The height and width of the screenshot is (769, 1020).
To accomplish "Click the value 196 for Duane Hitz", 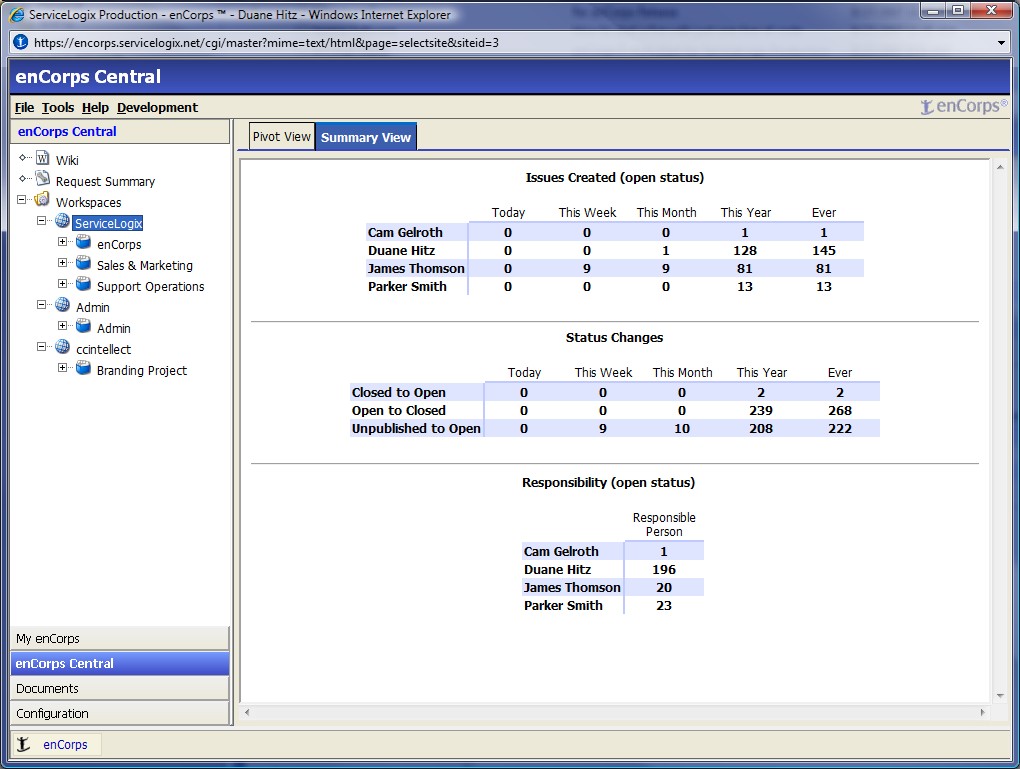I will tap(664, 569).
